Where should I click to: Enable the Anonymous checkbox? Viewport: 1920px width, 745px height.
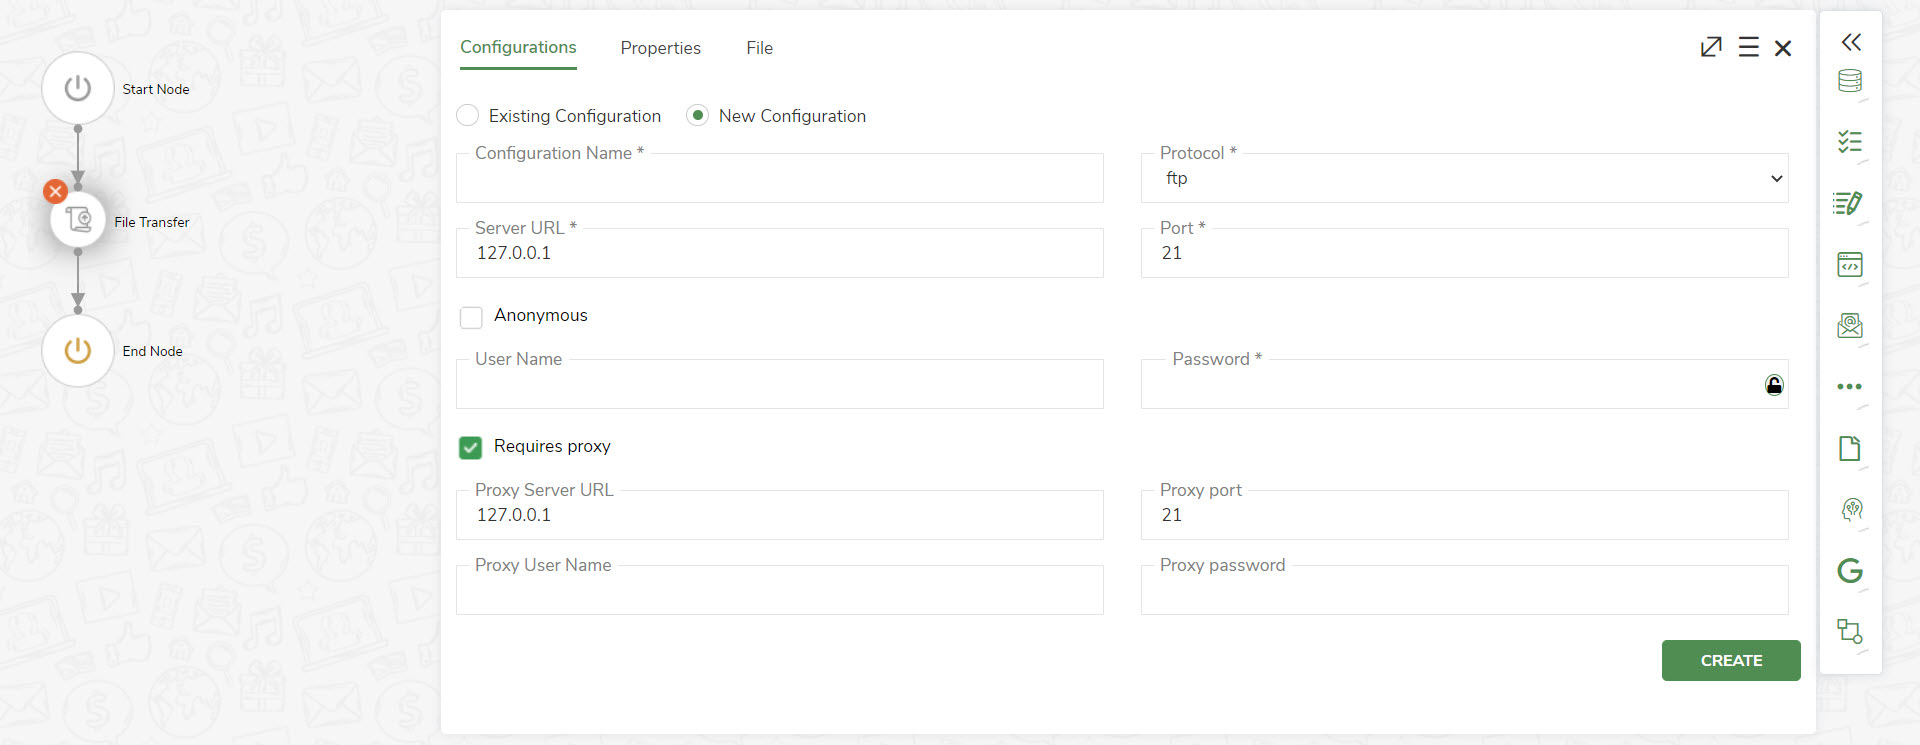click(x=470, y=317)
